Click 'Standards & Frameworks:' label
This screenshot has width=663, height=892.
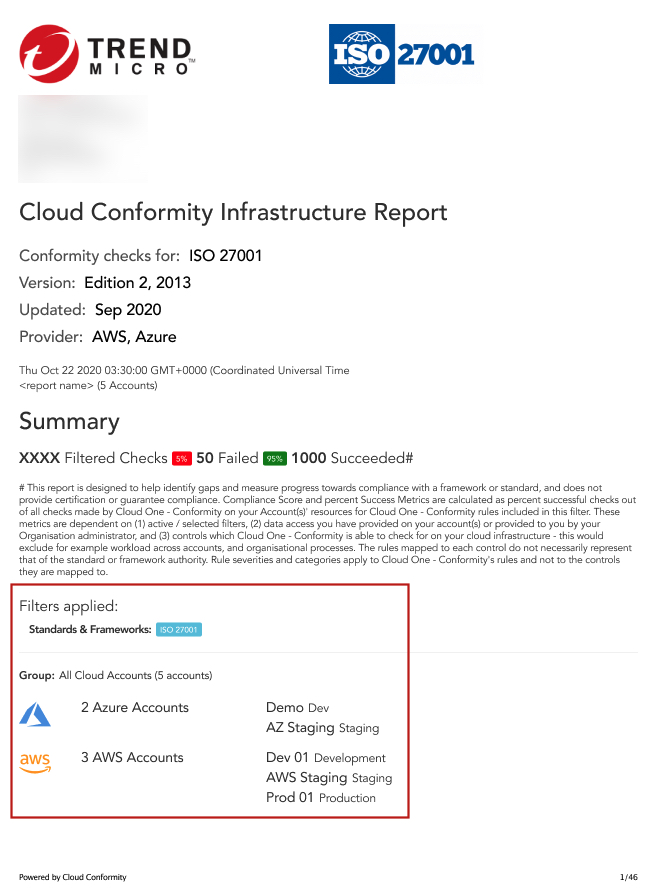[90, 629]
